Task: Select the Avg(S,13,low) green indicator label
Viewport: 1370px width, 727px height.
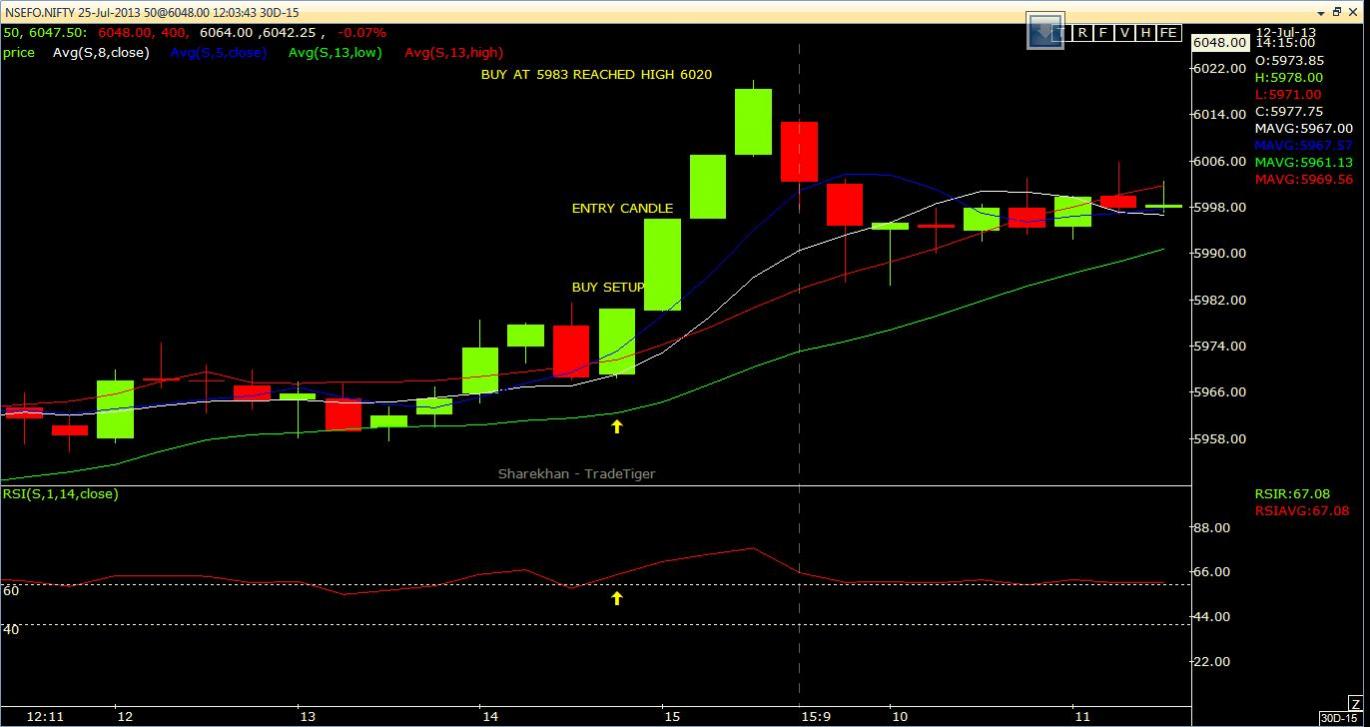Action: coord(335,52)
